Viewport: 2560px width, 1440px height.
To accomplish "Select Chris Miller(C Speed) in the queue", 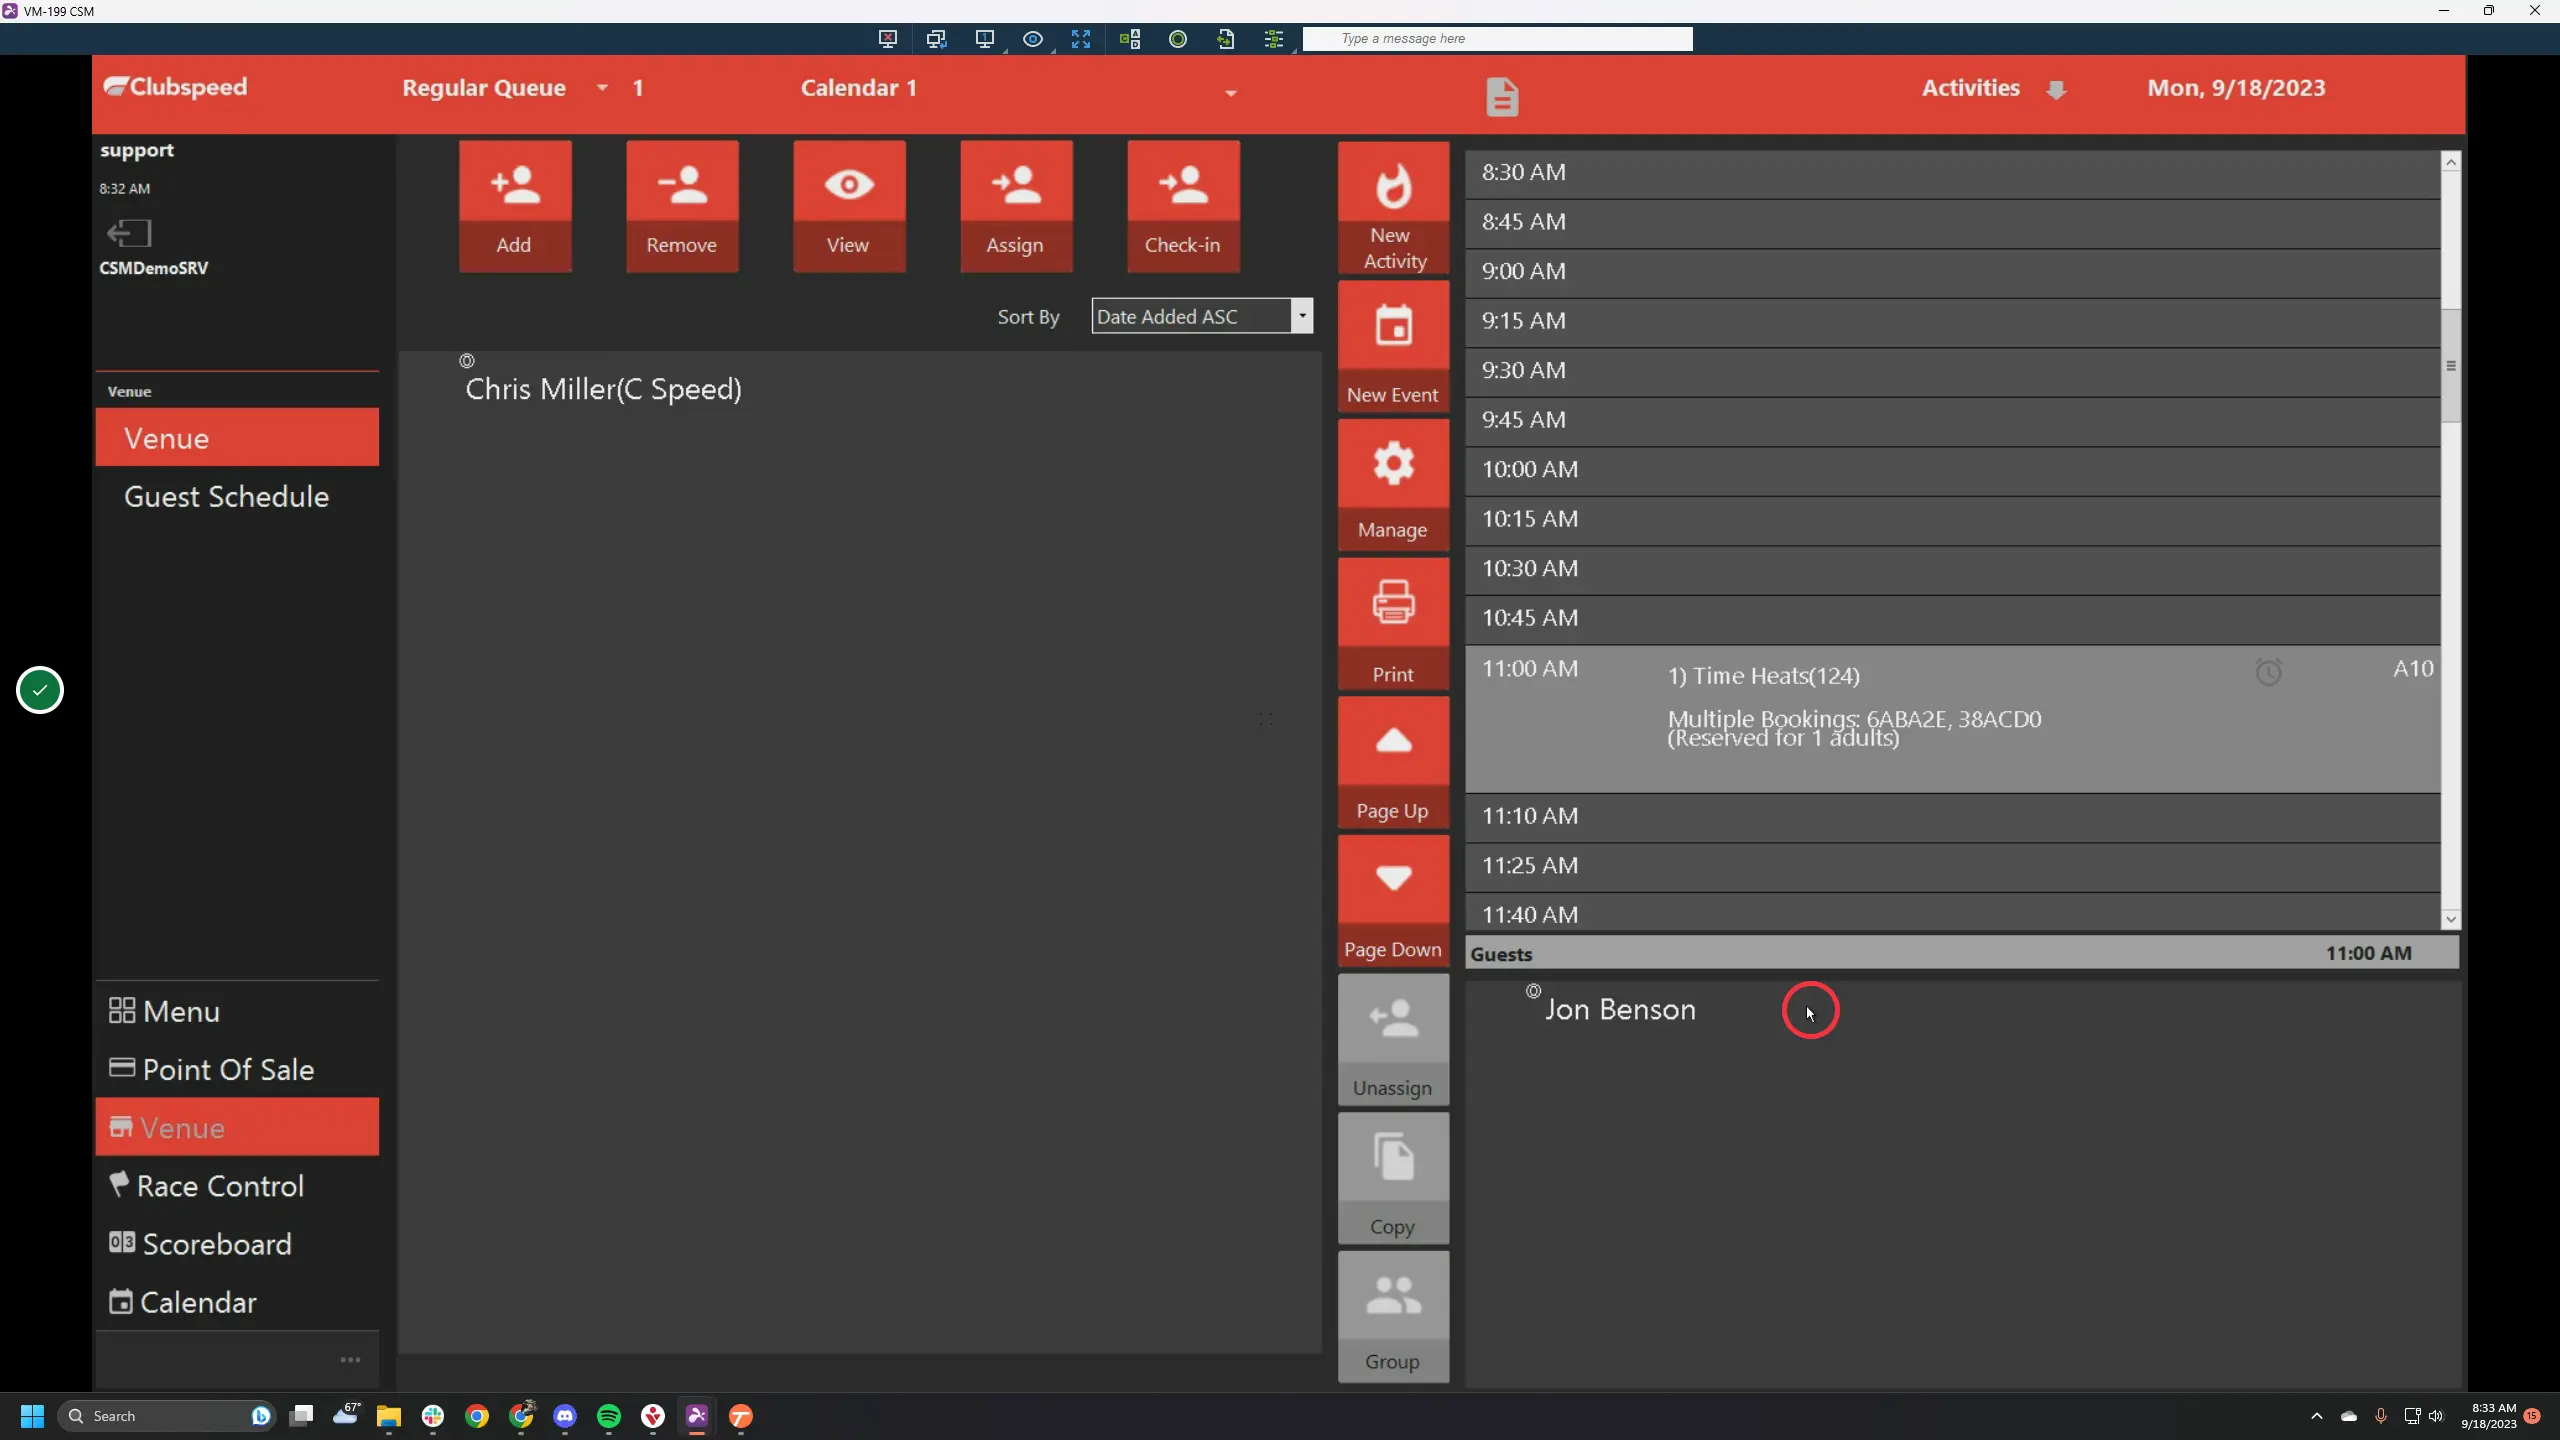I will point(603,388).
